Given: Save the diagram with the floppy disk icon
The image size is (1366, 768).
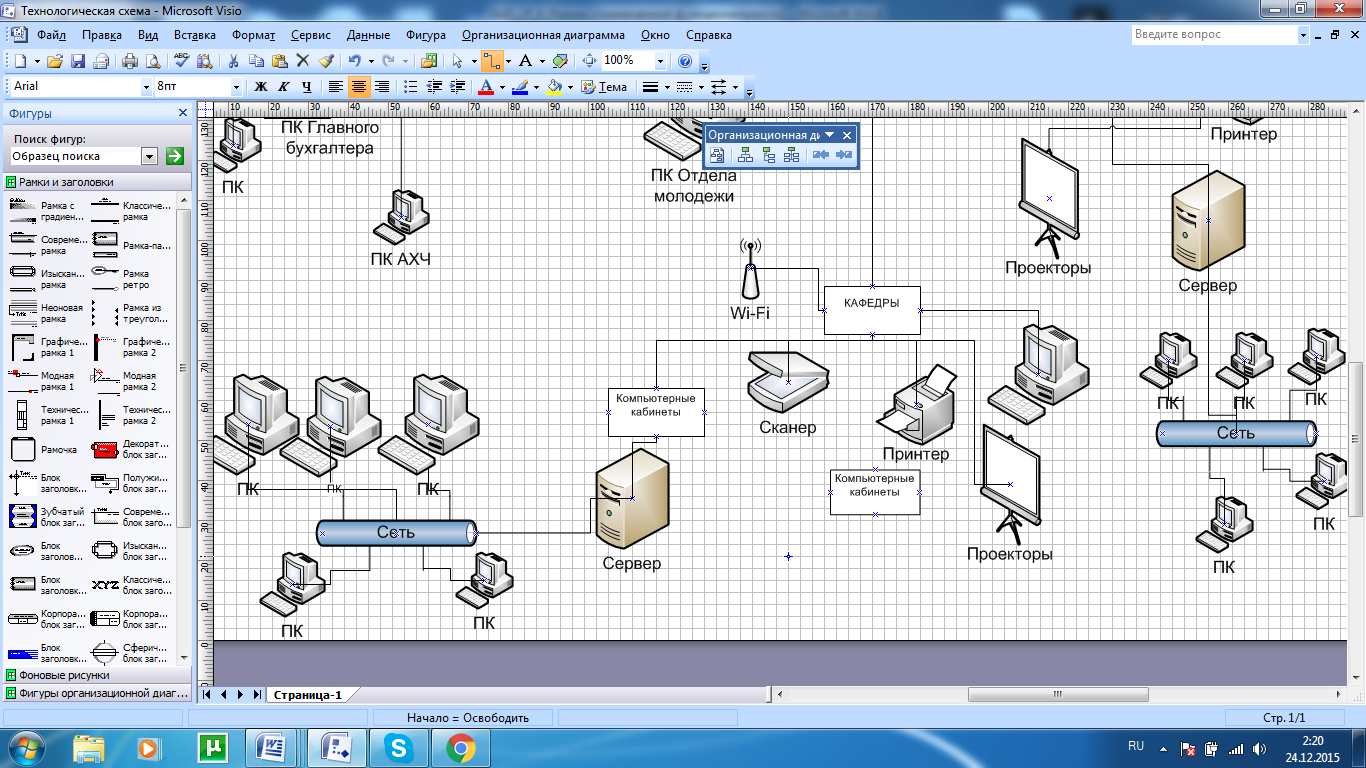Looking at the screenshot, I should [x=78, y=61].
